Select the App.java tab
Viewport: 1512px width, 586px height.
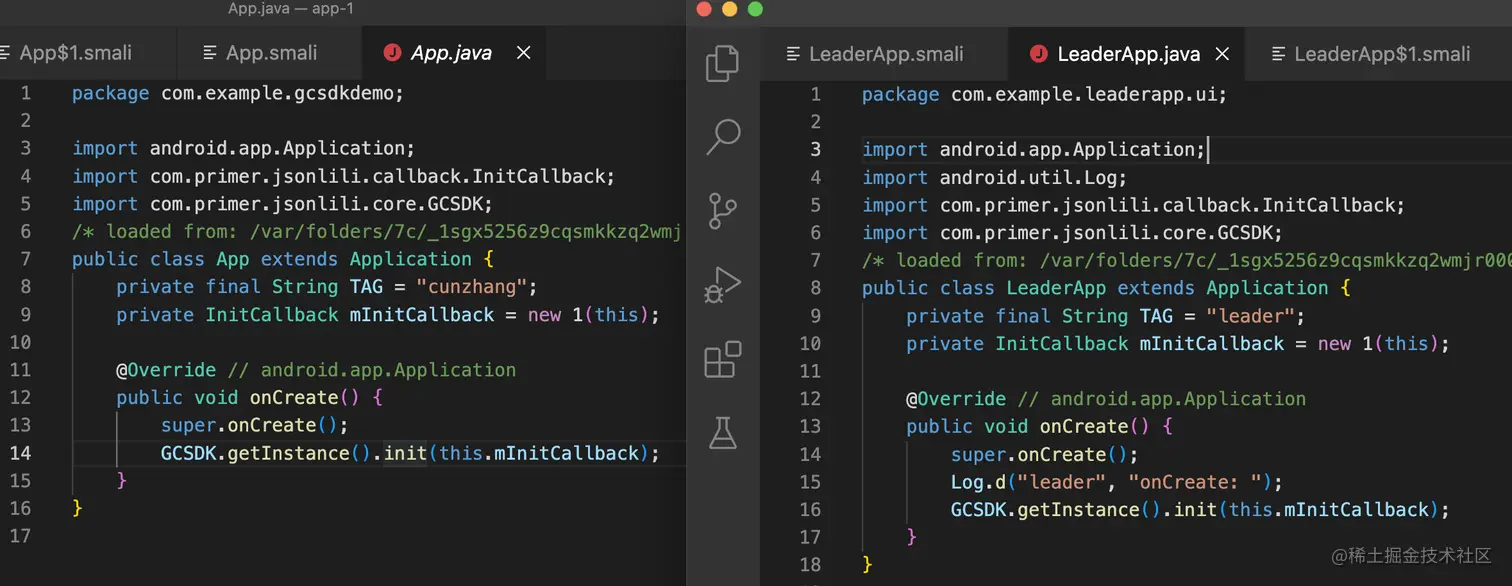pyautogui.click(x=451, y=53)
